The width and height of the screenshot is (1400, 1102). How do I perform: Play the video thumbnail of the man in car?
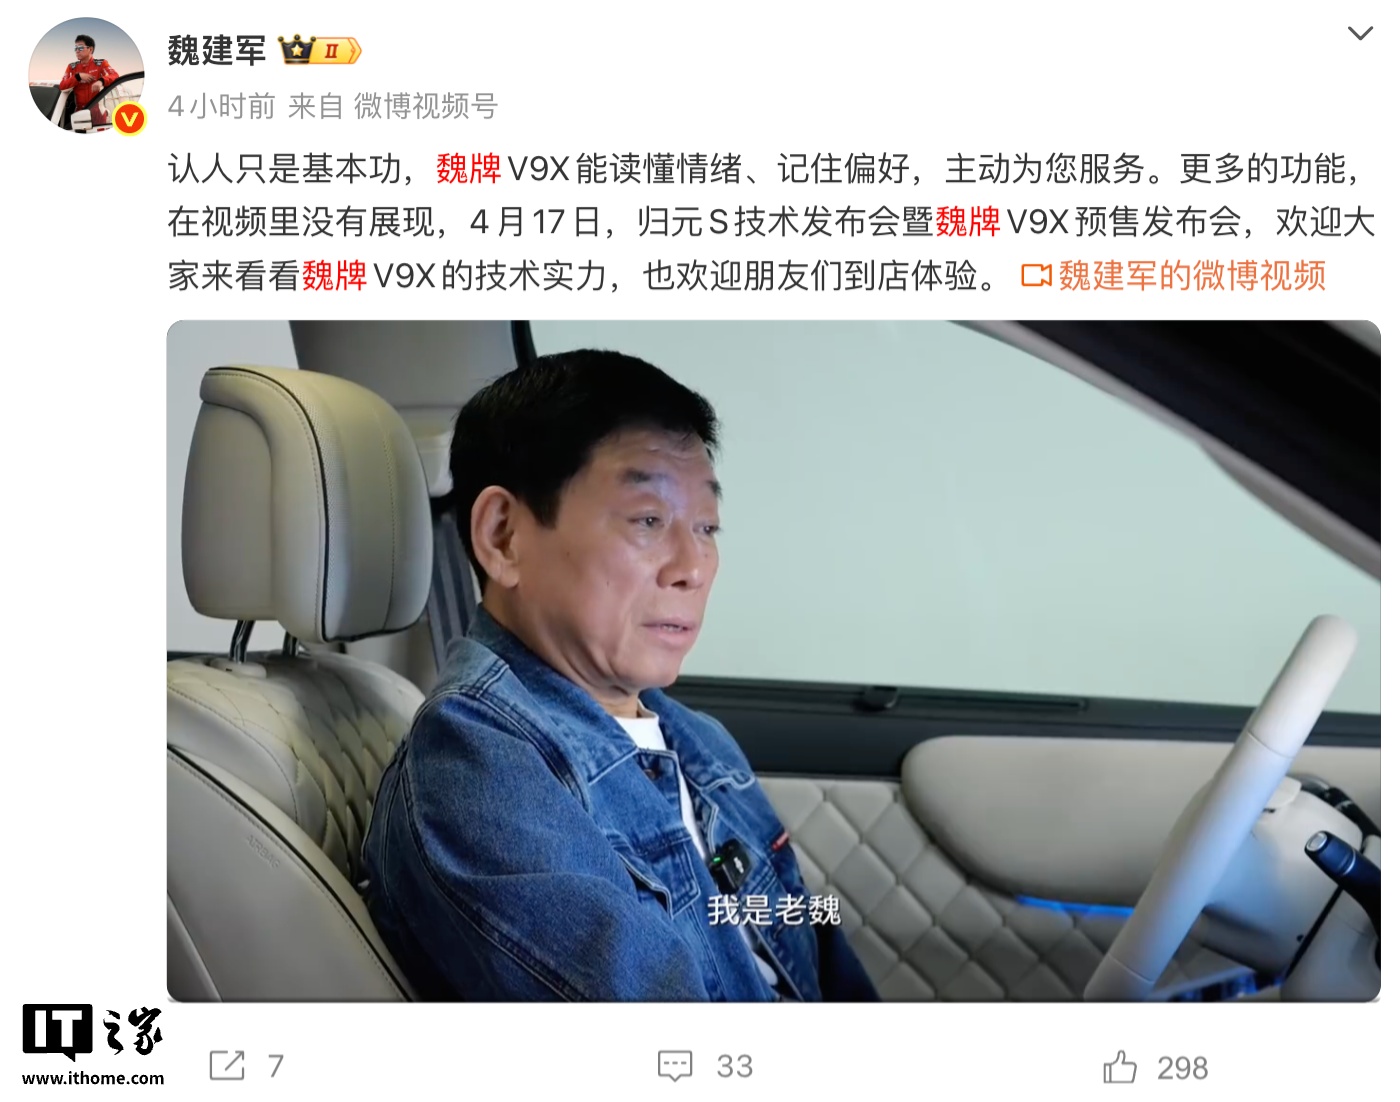coord(773,661)
